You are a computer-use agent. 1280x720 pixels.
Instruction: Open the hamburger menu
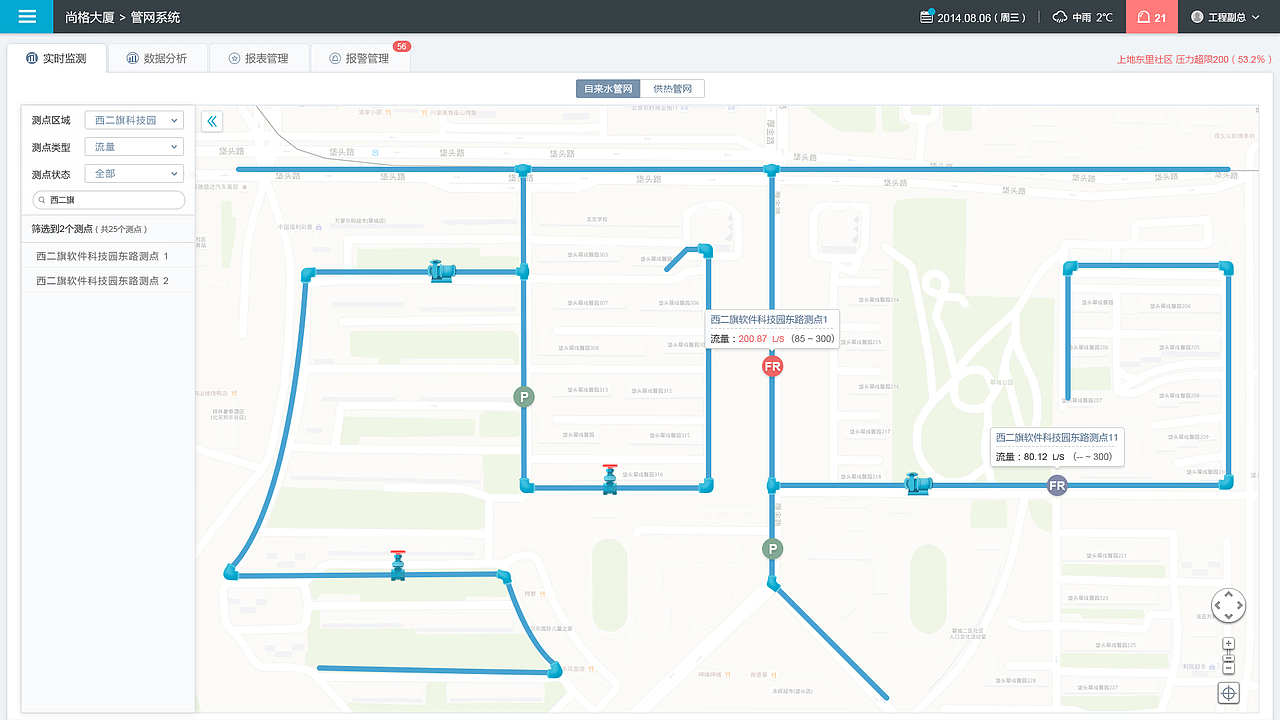26,17
